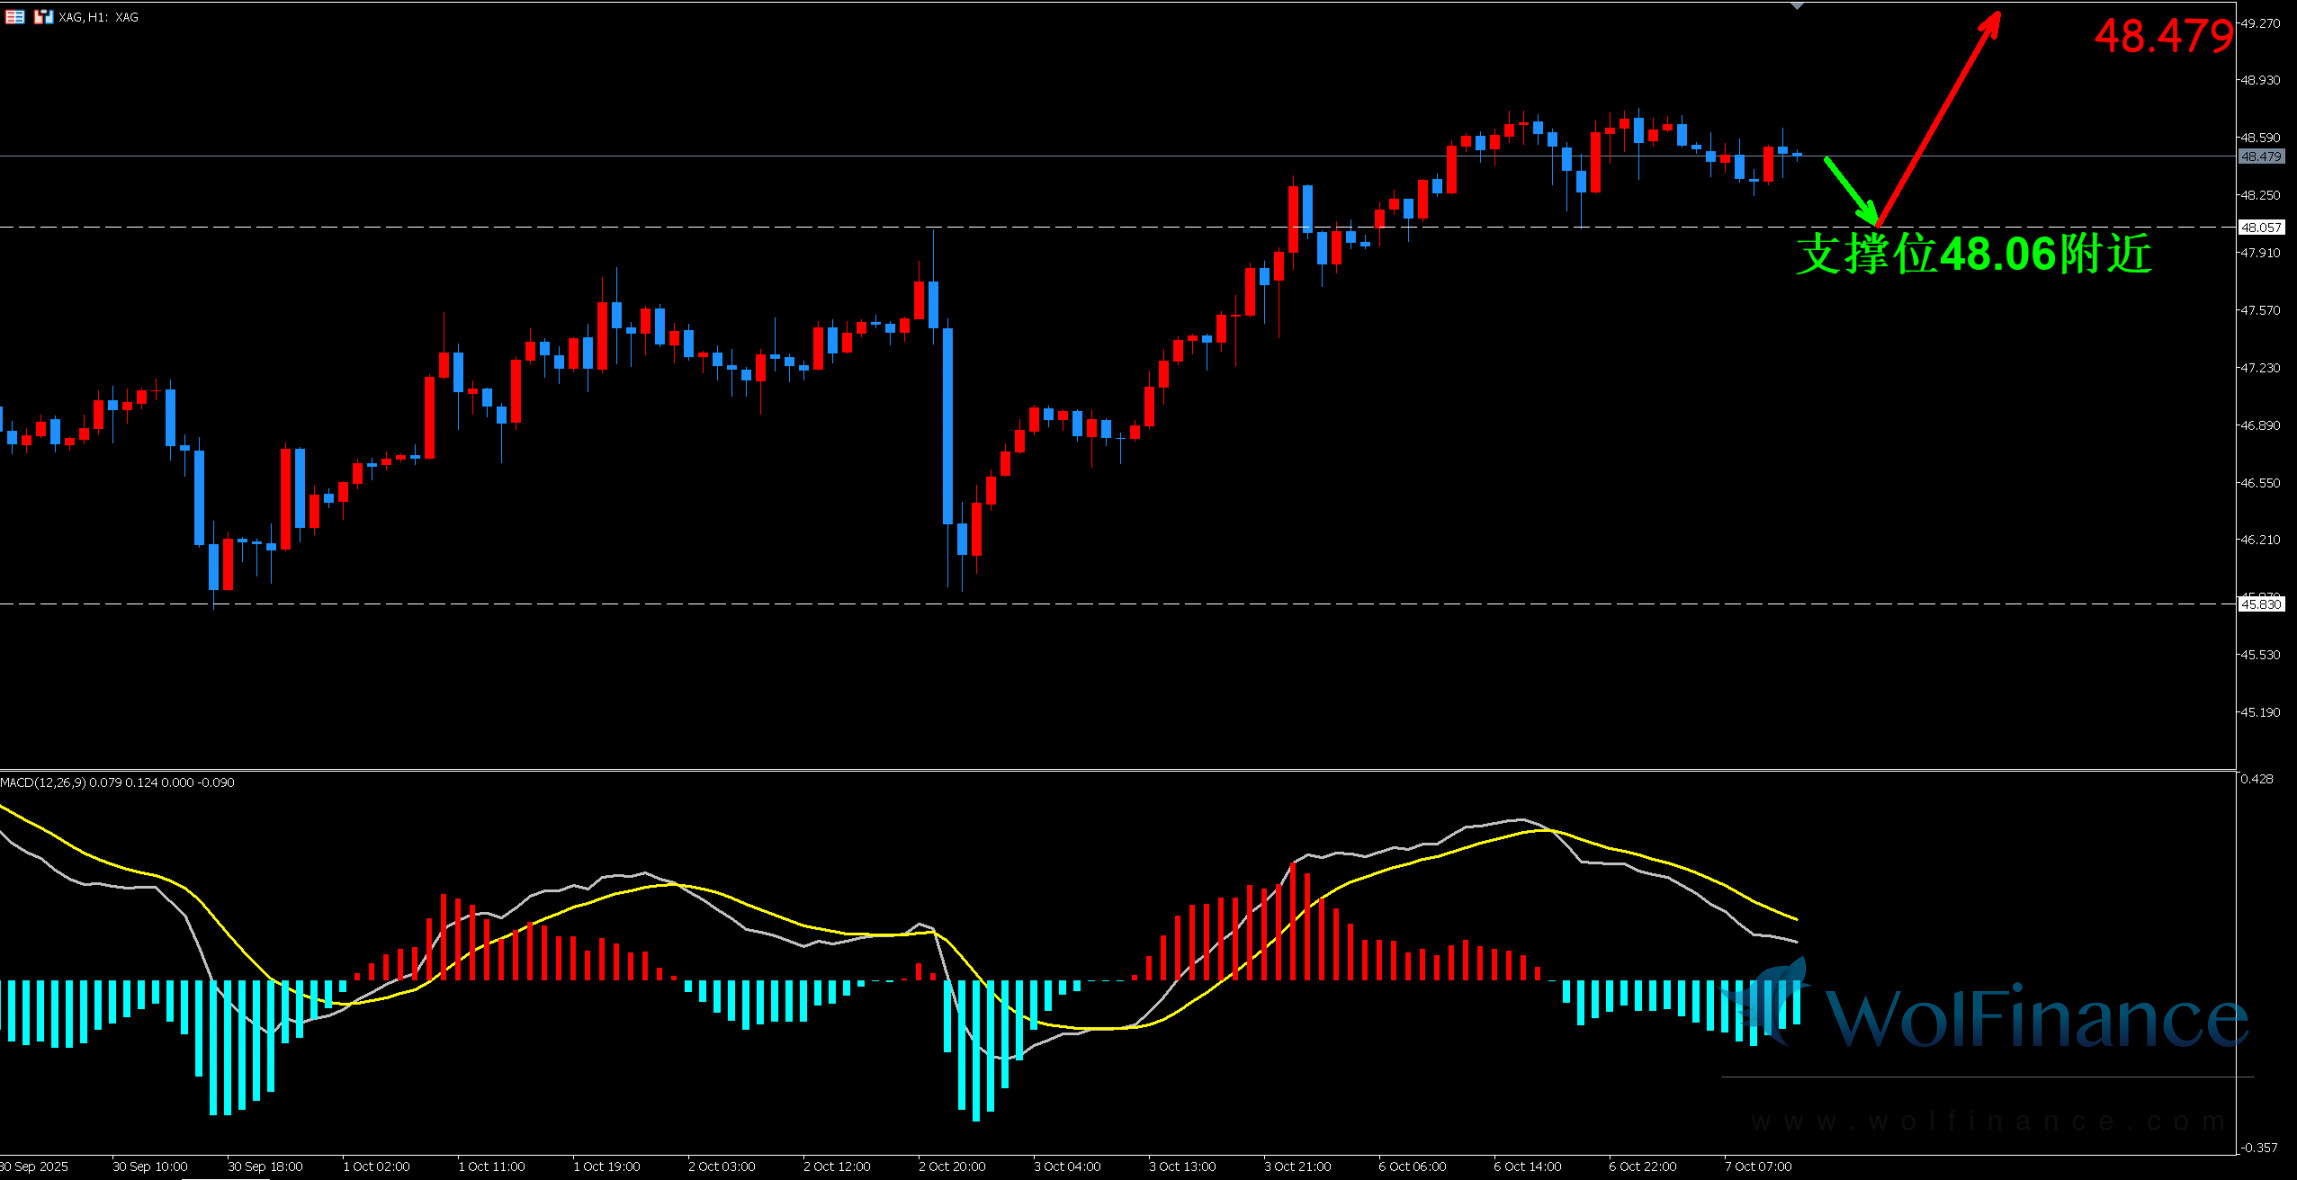Select the large red 48.479 text label
Screen dimensions: 2297x1180
2163,37
